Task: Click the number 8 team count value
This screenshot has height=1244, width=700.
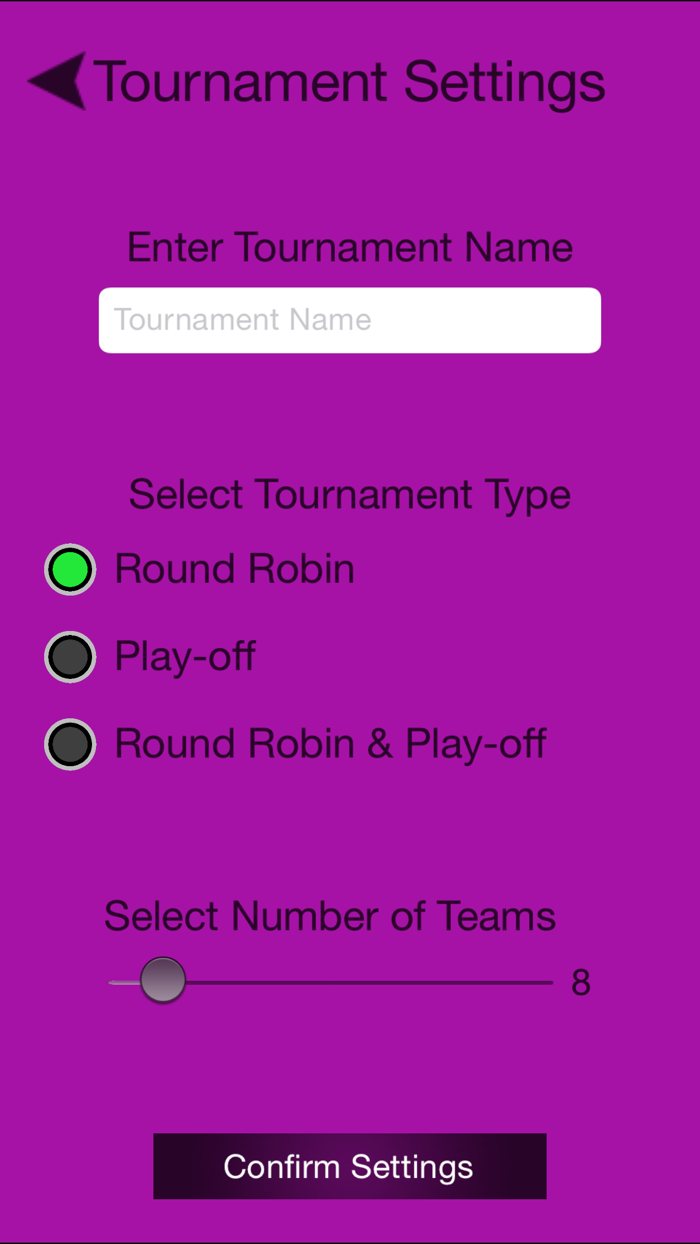Action: 578,982
